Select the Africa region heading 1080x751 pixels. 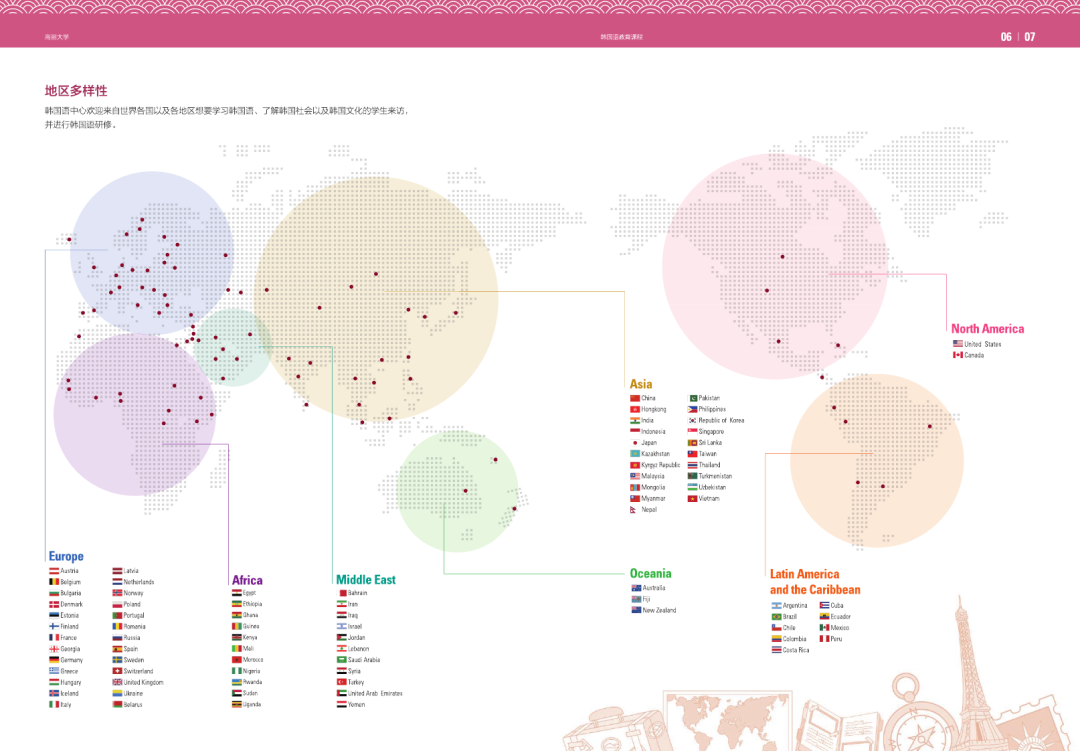247,580
